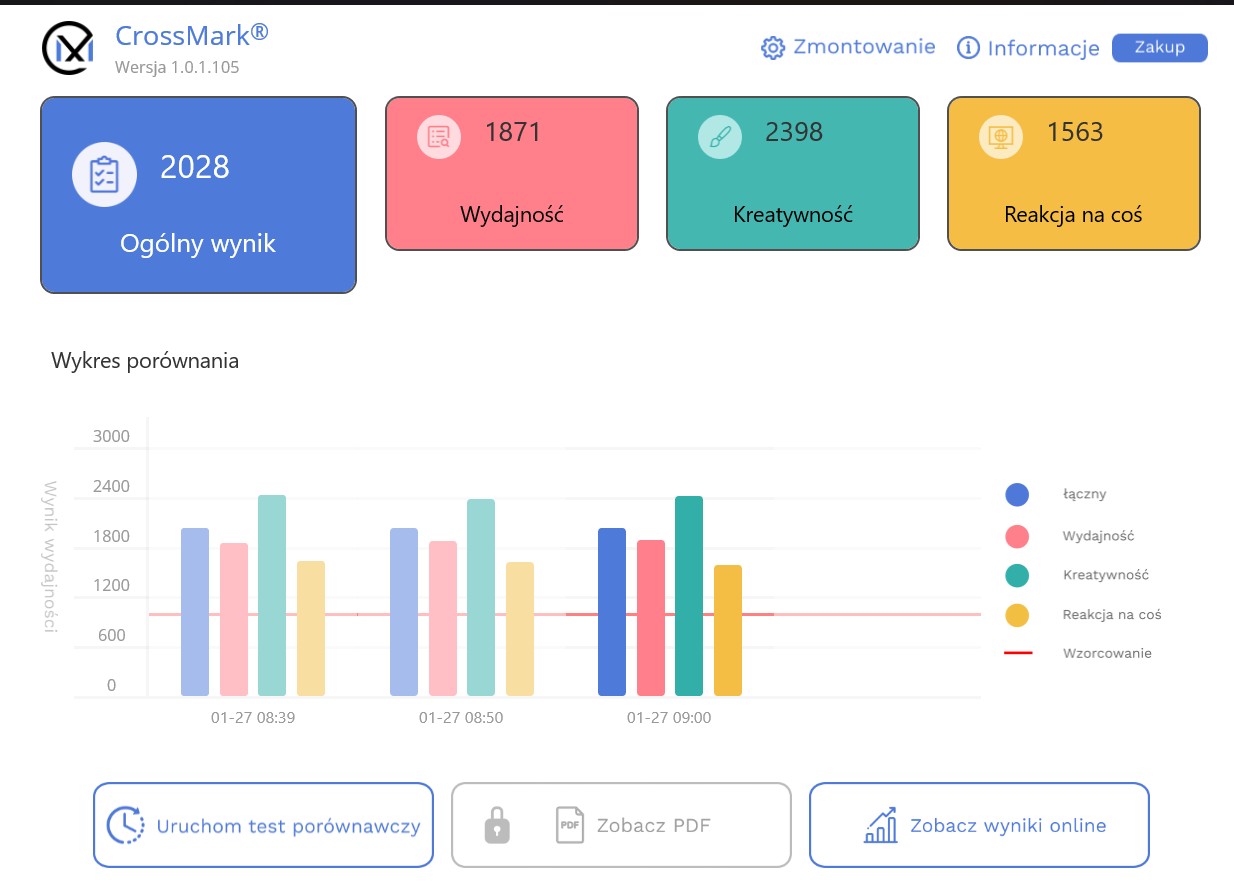Open the Zmontowanie settings menu
Image resolution: width=1234 pixels, height=891 pixels.
pyautogui.click(x=864, y=47)
